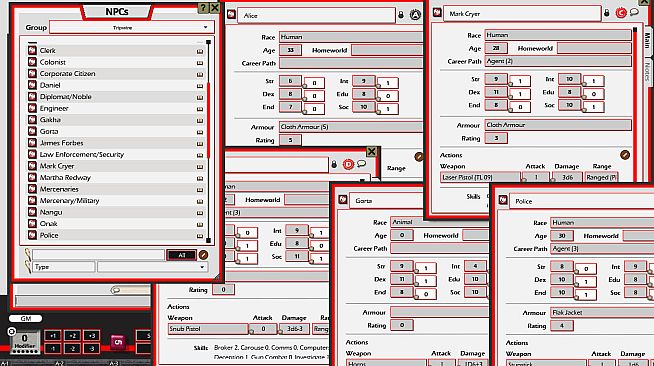The width and height of the screenshot is (654, 366).
Task: Click the +1 modifier button
Action: point(53,336)
